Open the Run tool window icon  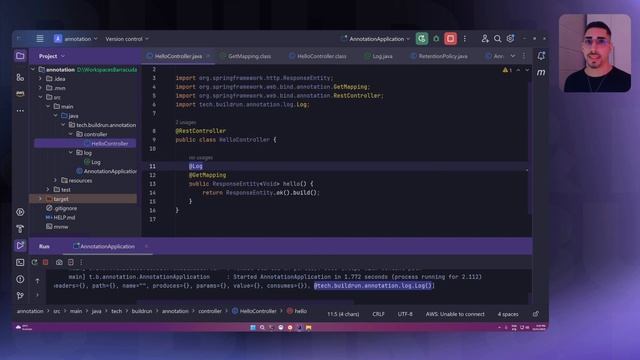(x=20, y=245)
